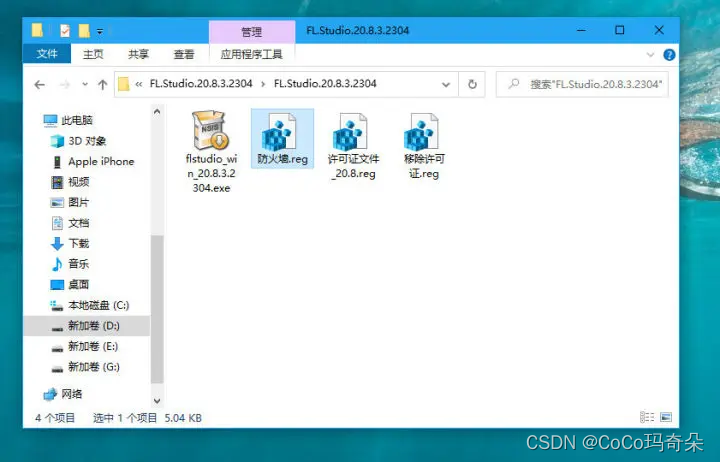
Task: Click the 桌面 desktop icon in sidebar
Action: click(57, 285)
